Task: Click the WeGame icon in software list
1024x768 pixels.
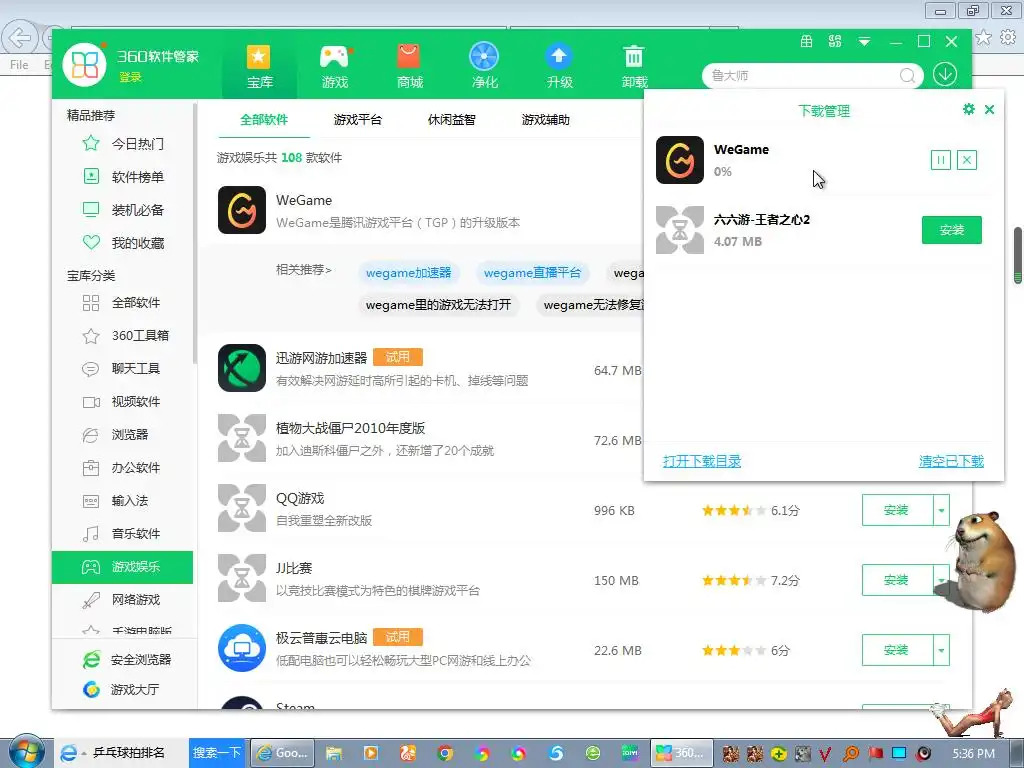Action: [x=242, y=210]
